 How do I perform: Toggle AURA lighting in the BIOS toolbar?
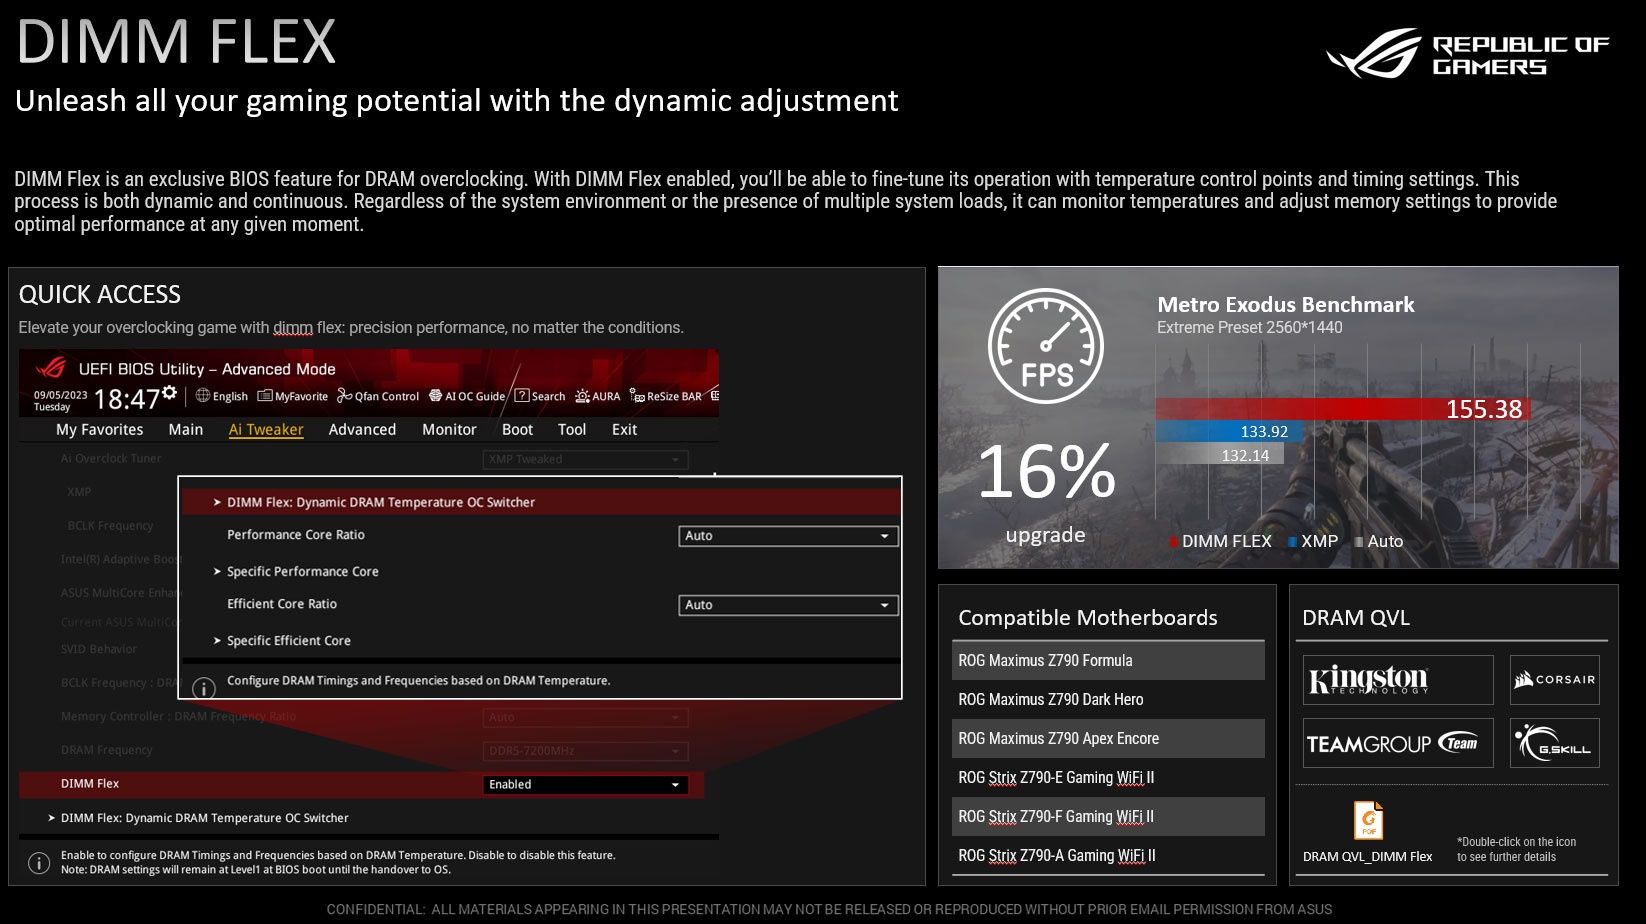(597, 396)
